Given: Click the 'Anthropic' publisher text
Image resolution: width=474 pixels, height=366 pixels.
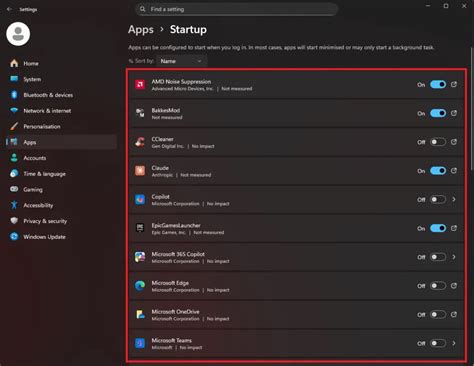Looking at the screenshot, I should [x=162, y=175].
